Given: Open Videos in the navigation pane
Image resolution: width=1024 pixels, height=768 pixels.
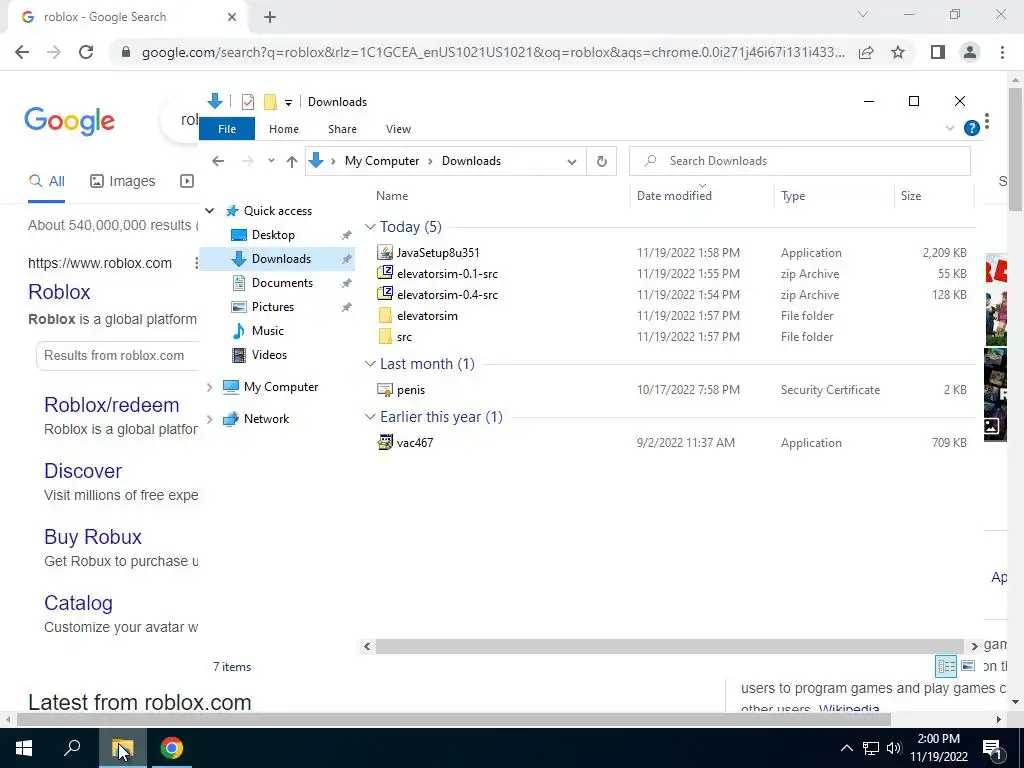Looking at the screenshot, I should (x=269, y=355).
